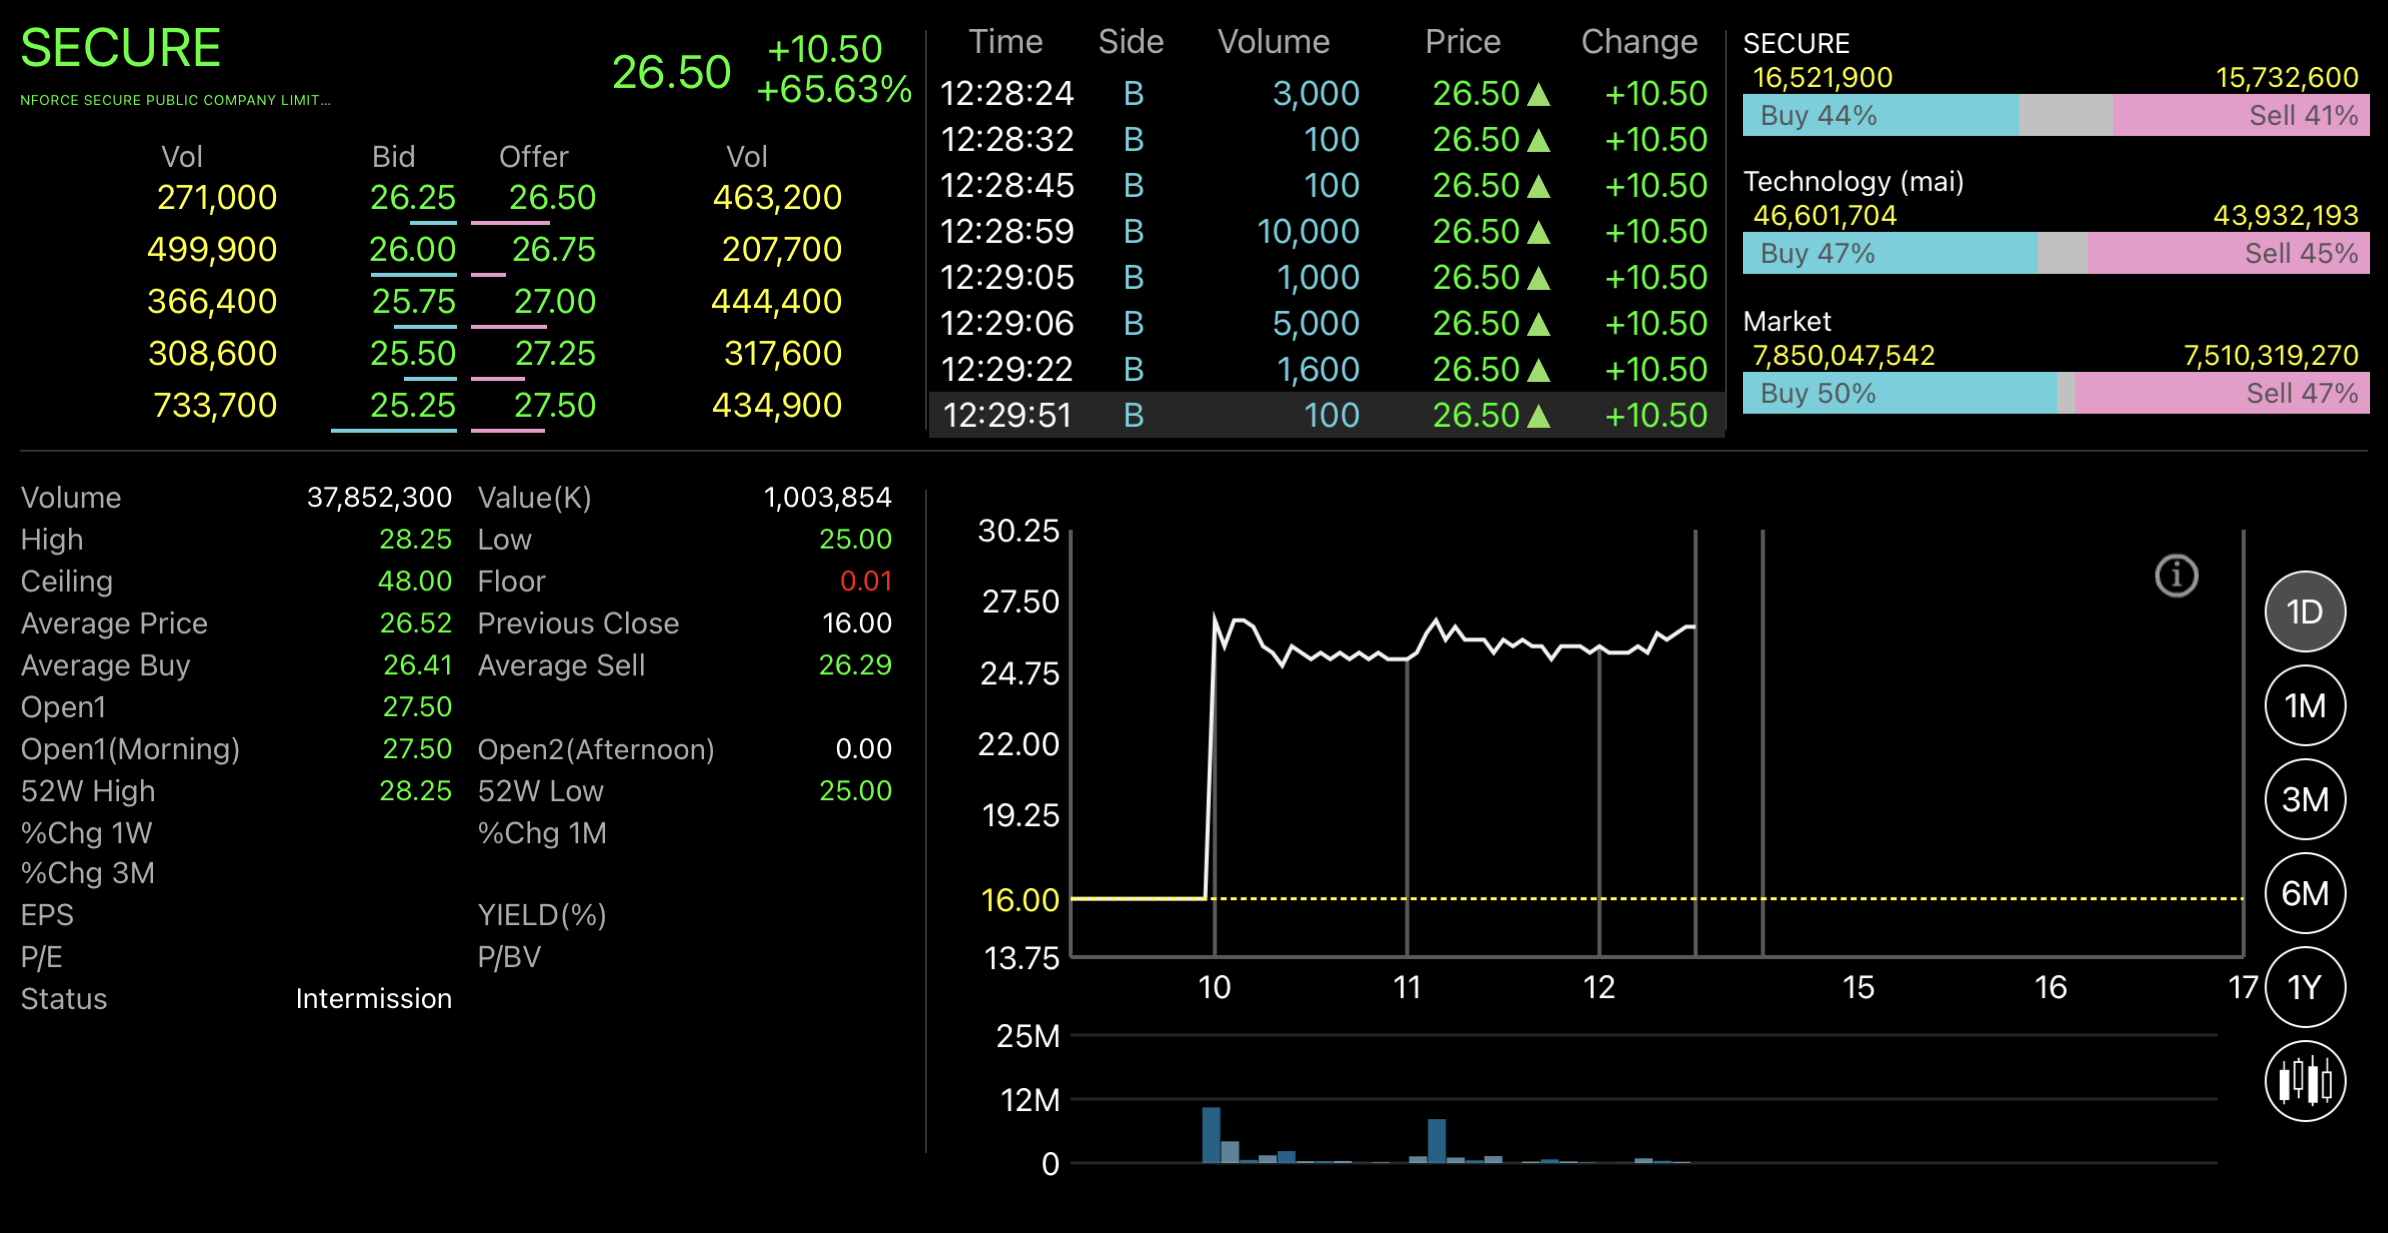The width and height of the screenshot is (2388, 1233).
Task: Click the NFORCE SECURE company name
Action: [x=175, y=100]
